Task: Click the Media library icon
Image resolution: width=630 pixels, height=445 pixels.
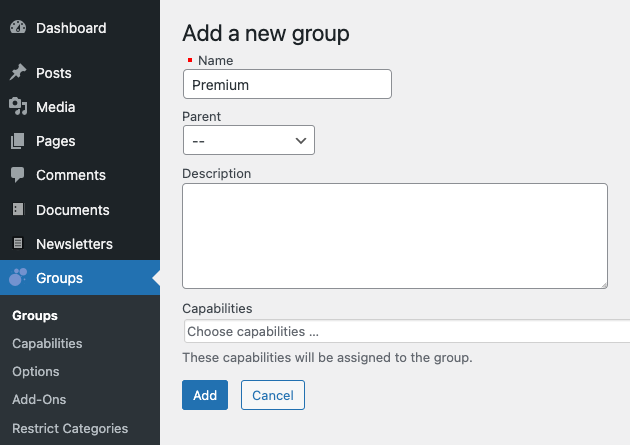Action: tap(18, 106)
